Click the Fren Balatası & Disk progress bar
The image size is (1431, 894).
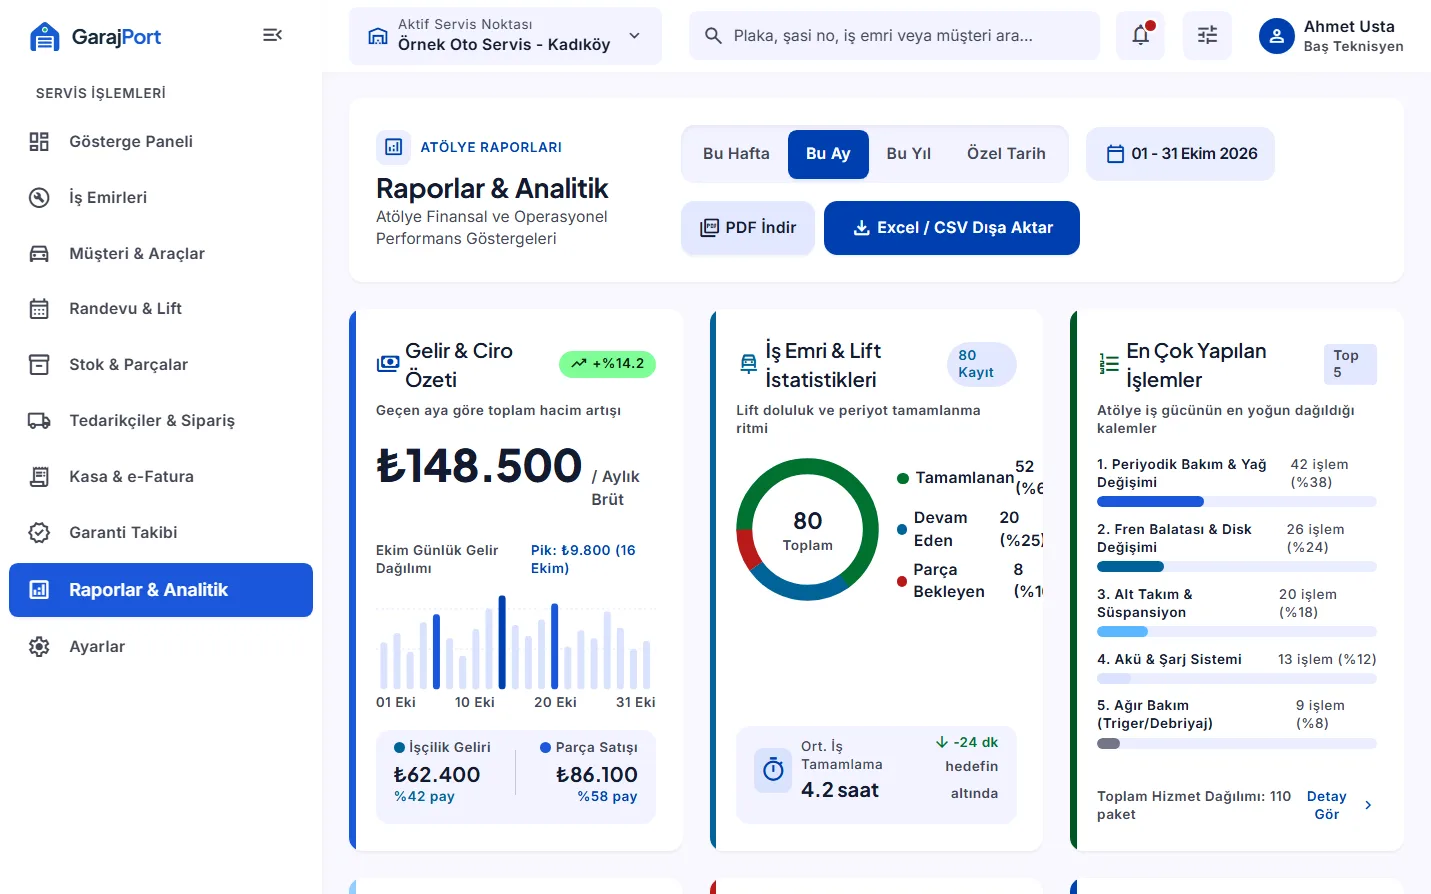click(1237, 567)
